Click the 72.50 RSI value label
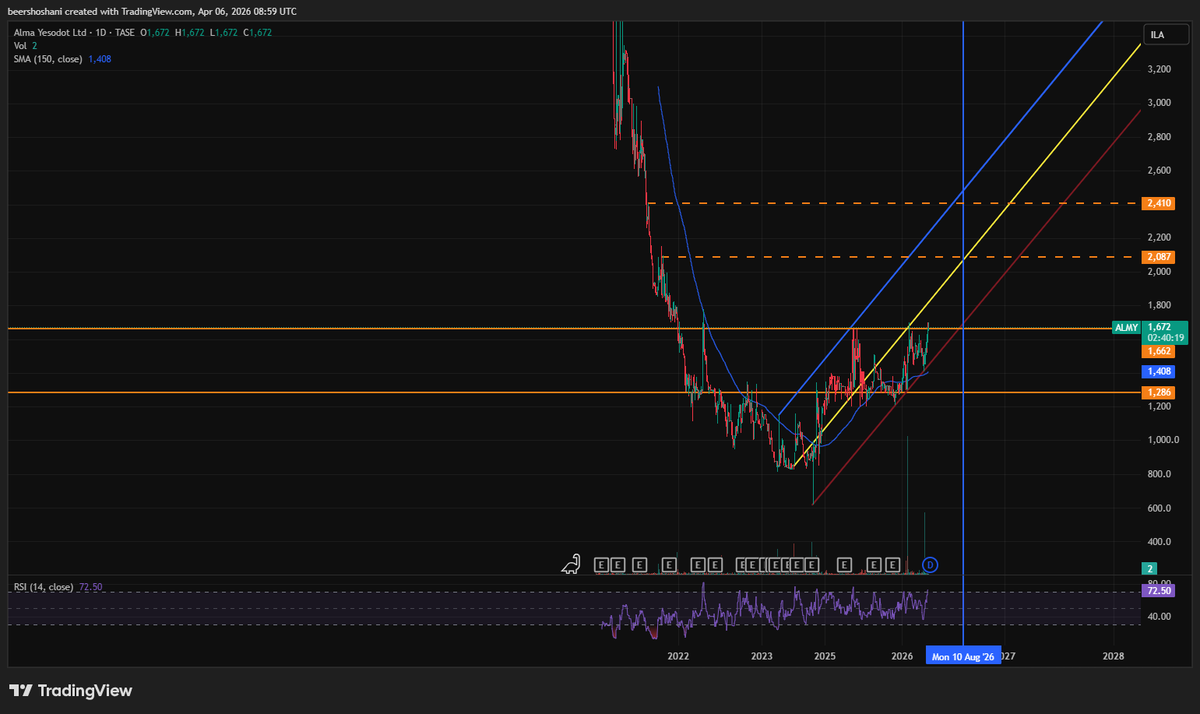The width and height of the screenshot is (1200, 714). (x=1159, y=591)
